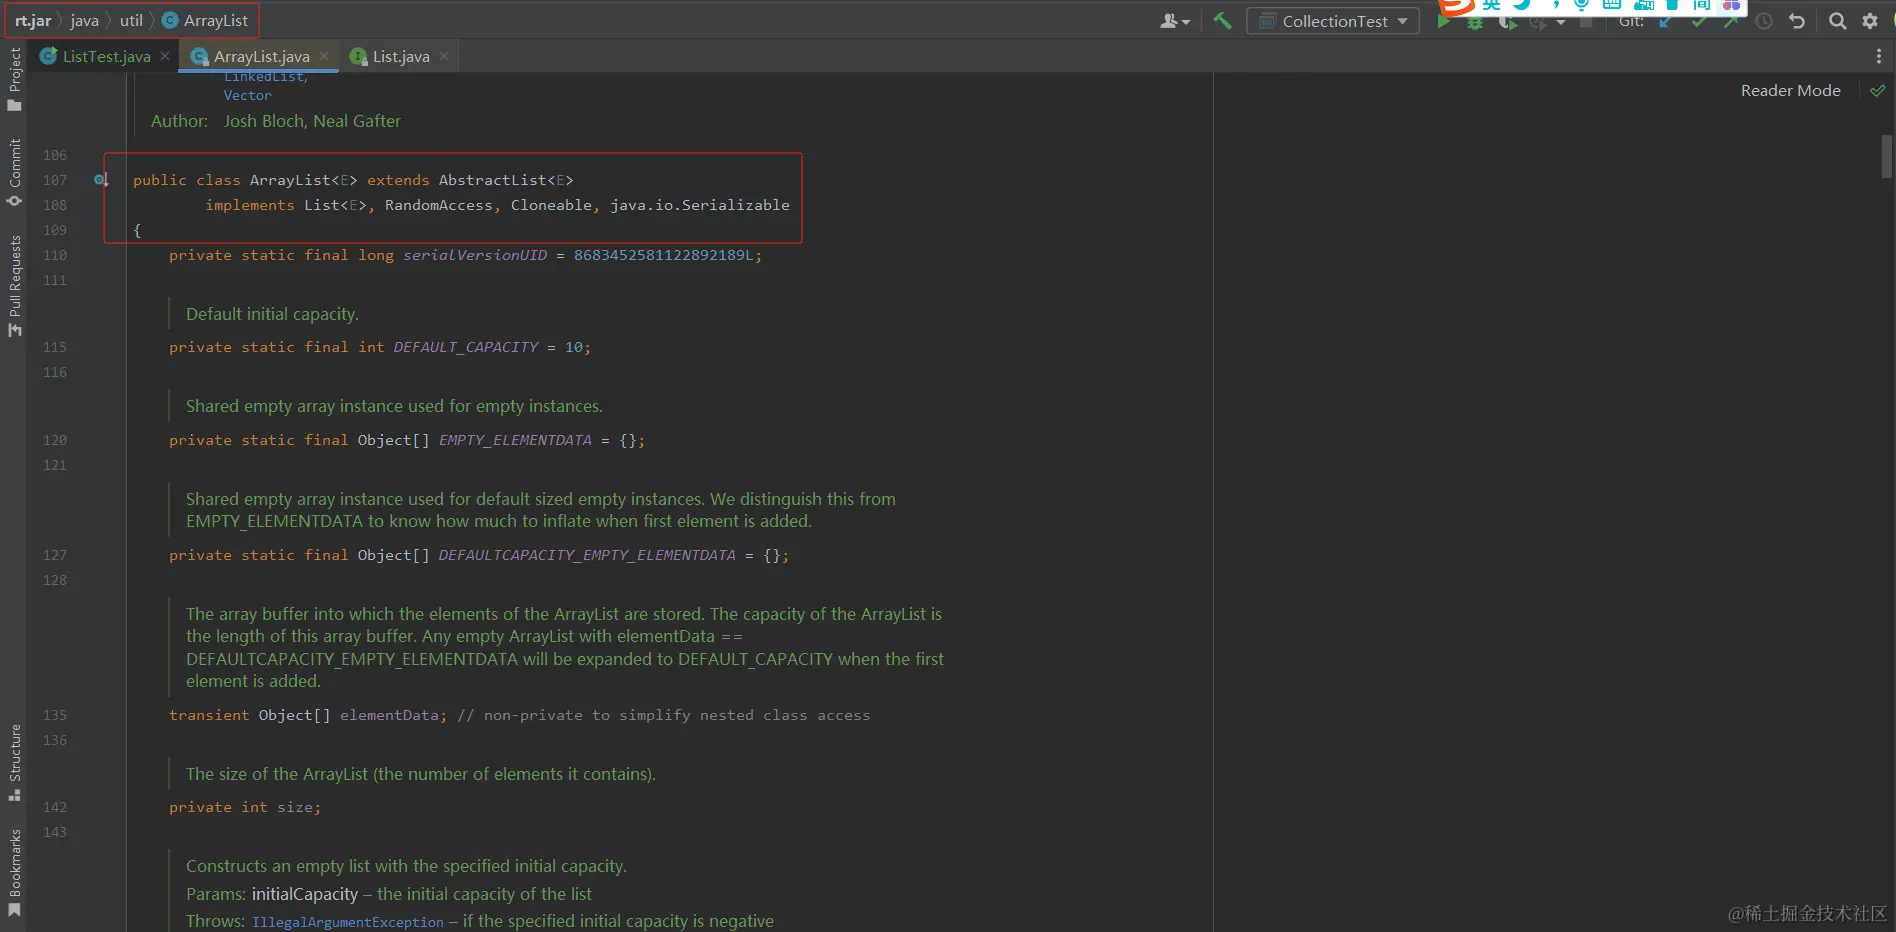Click the author names Josh Bloch, Neal Gafter
Viewport: 1896px width, 932px height.
pos(312,122)
